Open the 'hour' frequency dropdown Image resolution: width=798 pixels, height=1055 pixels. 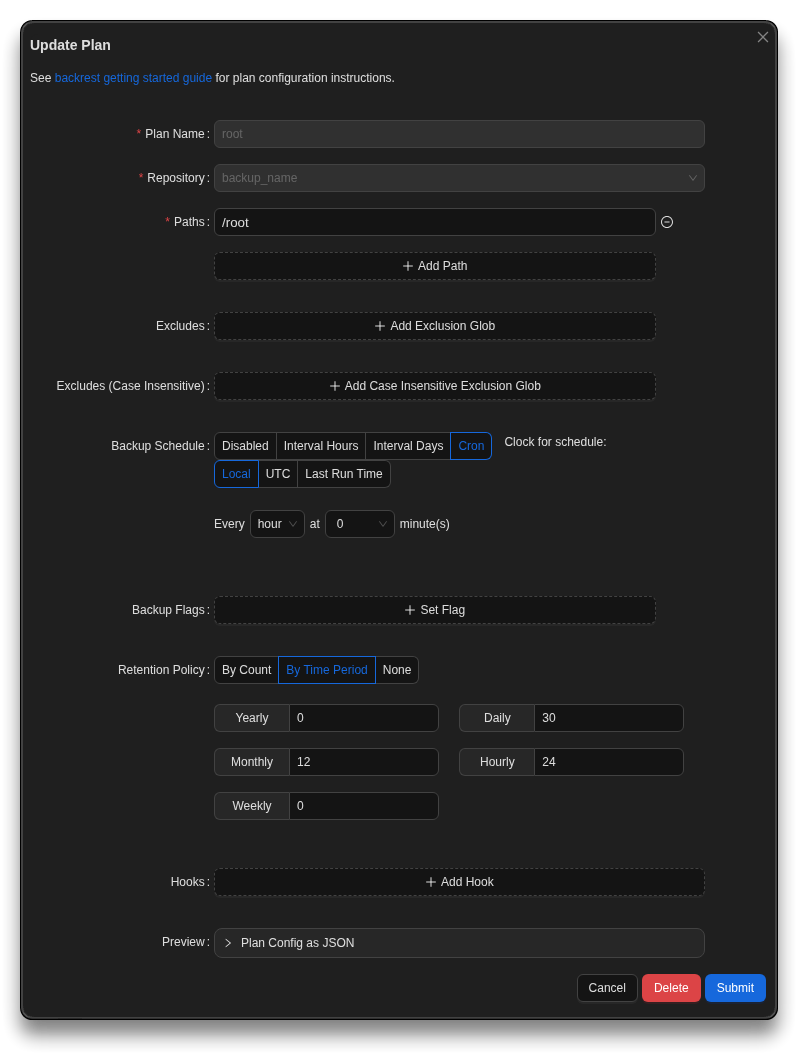point(277,523)
